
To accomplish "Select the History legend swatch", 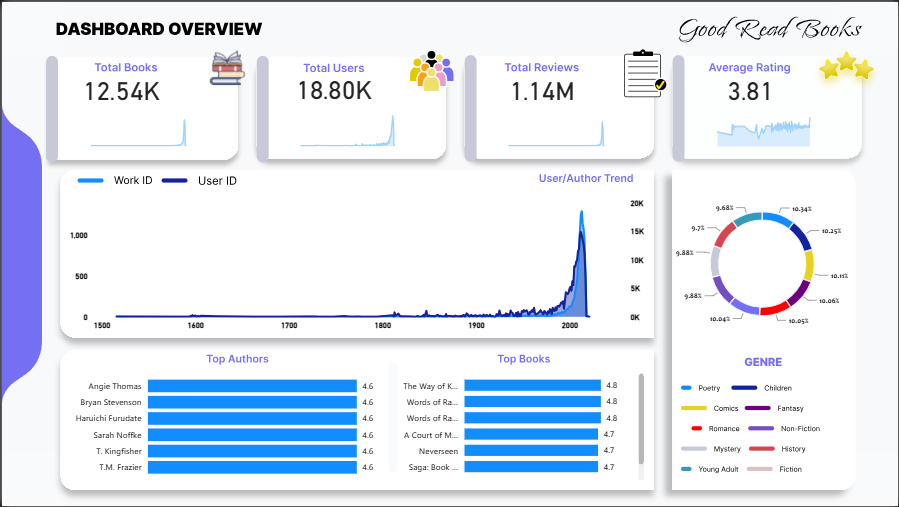I will (x=761, y=449).
